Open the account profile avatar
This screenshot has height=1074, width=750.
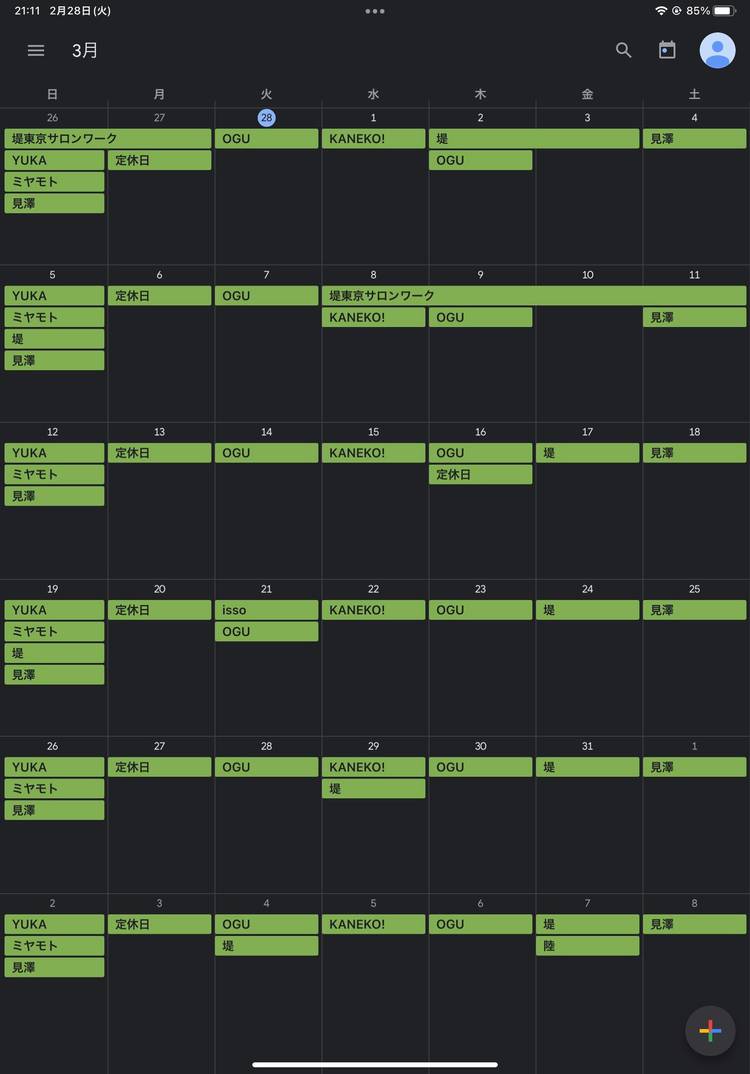click(x=717, y=50)
